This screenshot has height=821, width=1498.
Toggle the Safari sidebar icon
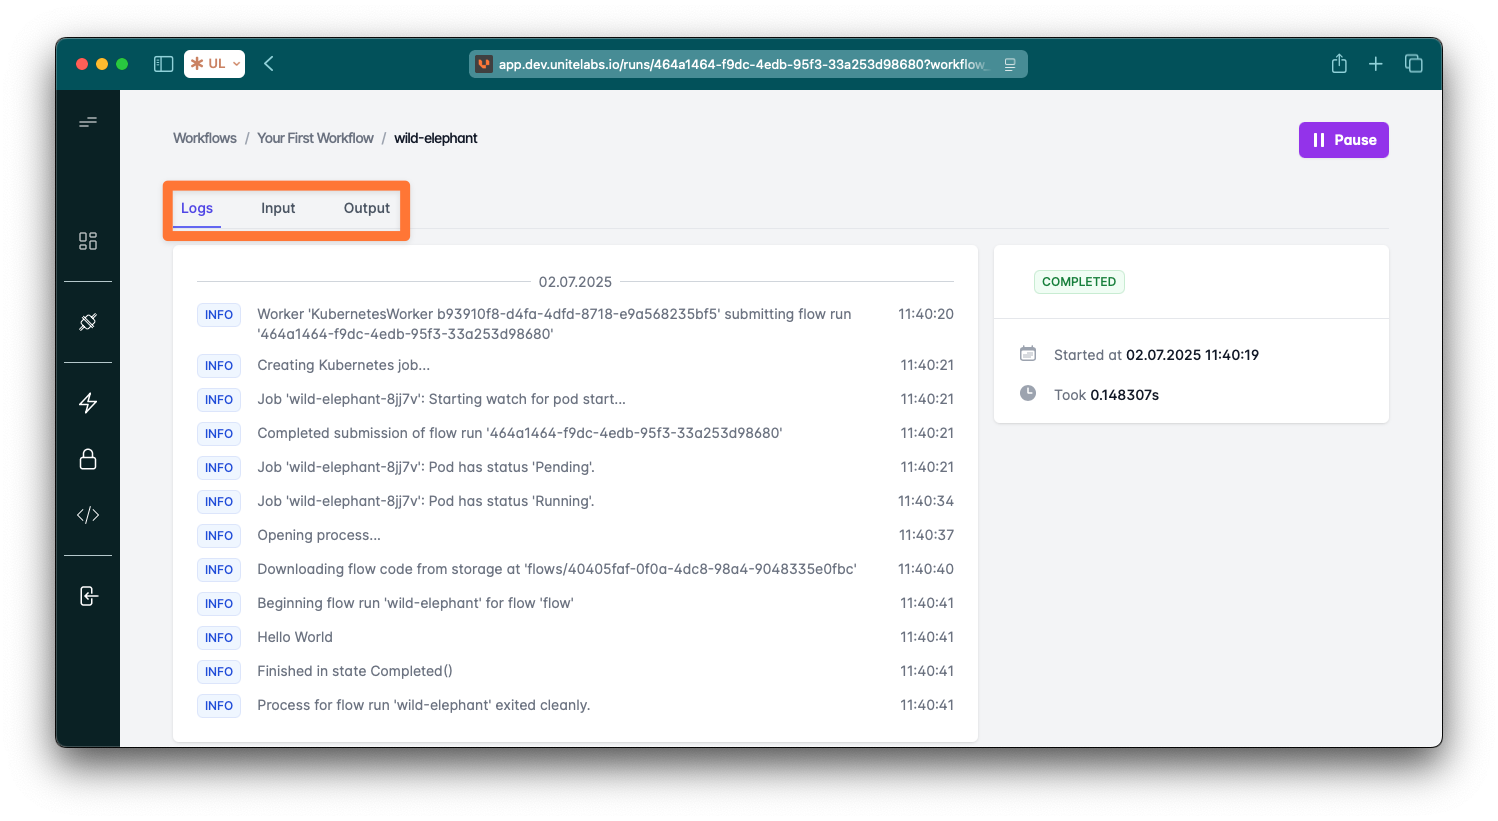tap(164, 64)
